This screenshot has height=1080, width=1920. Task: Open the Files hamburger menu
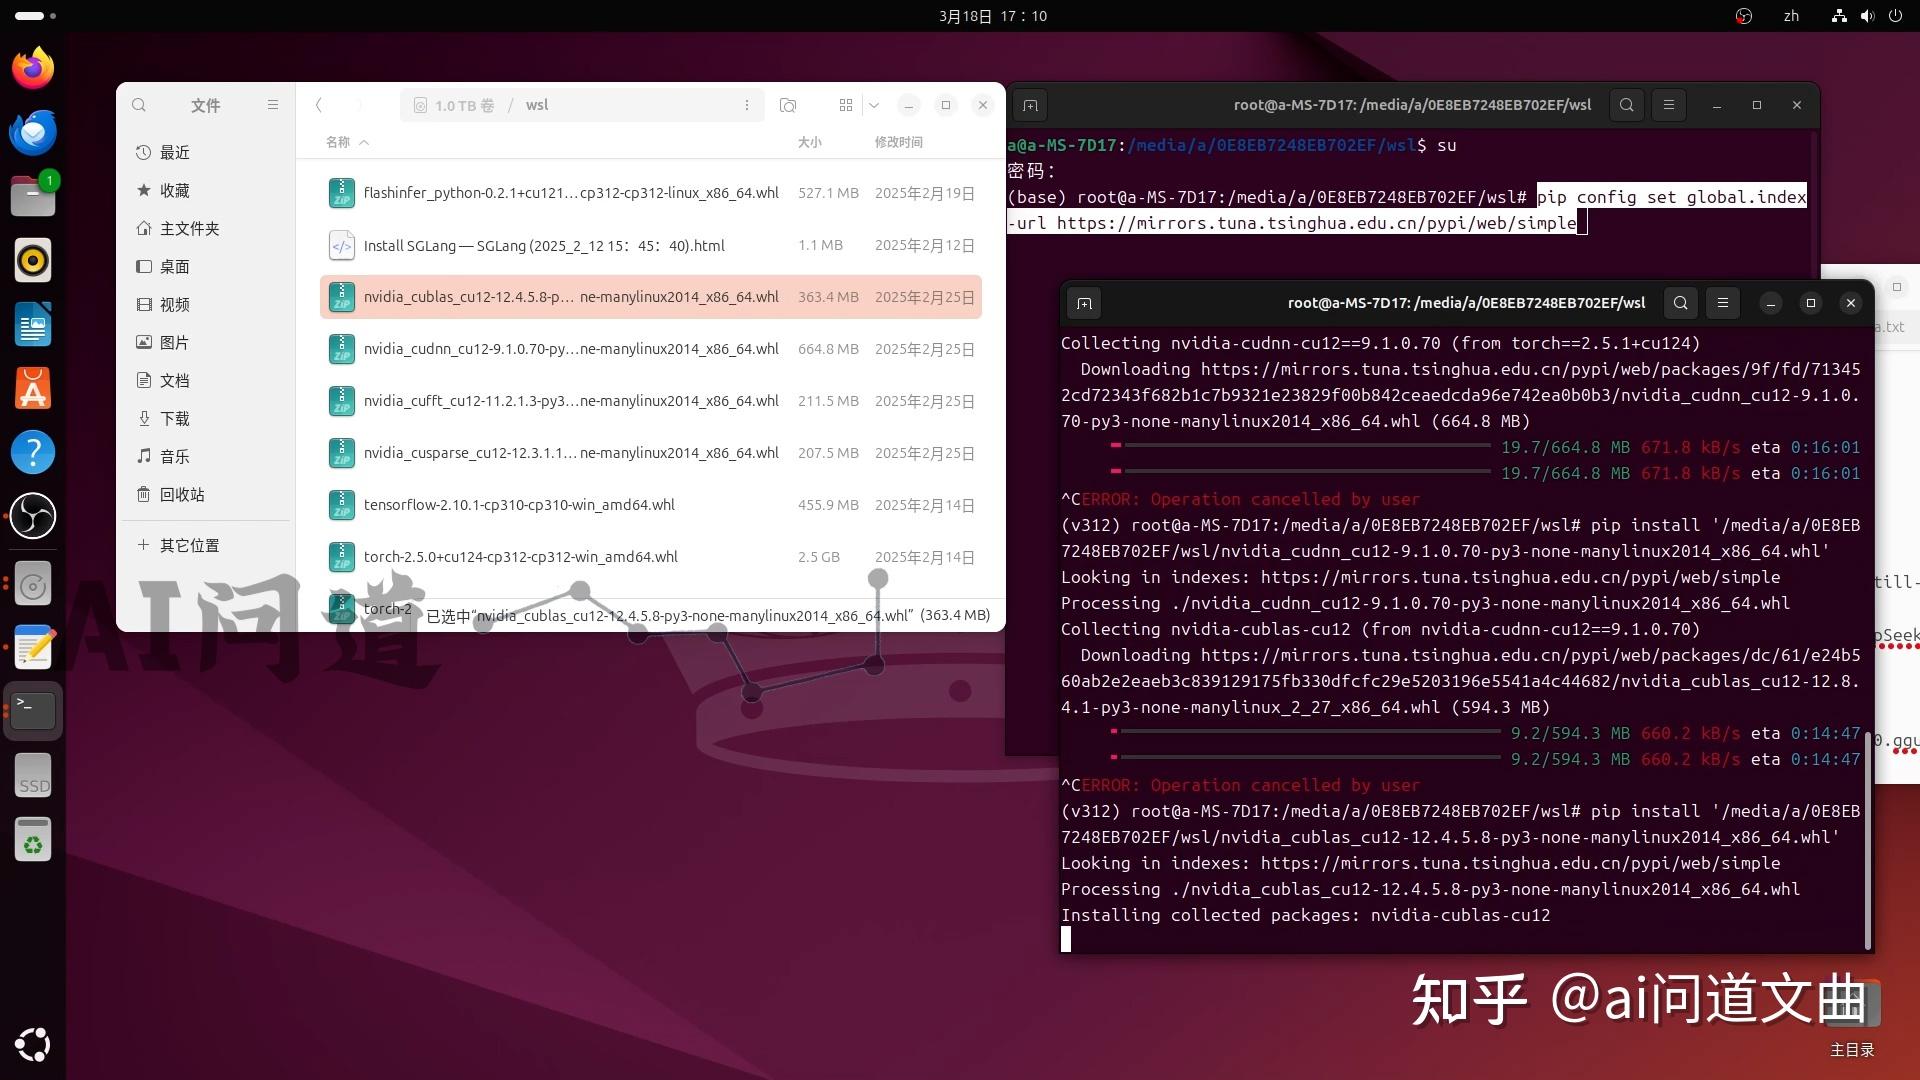[x=273, y=105]
